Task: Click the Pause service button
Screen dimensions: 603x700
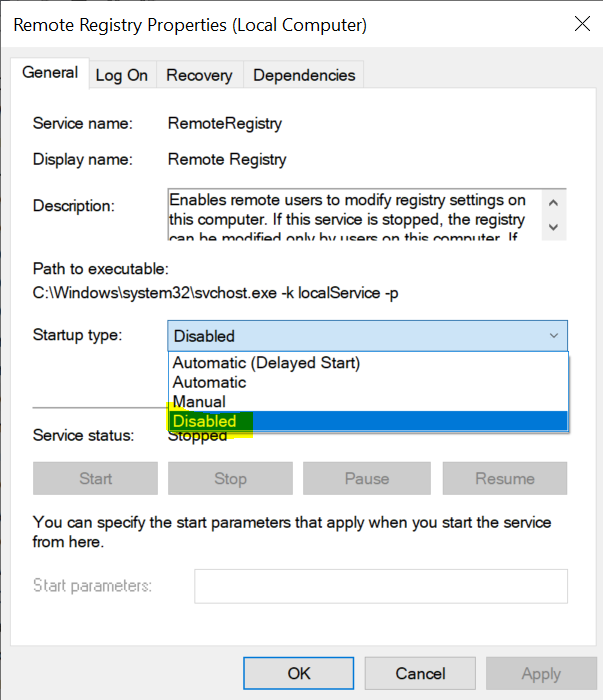Action: coord(366,478)
